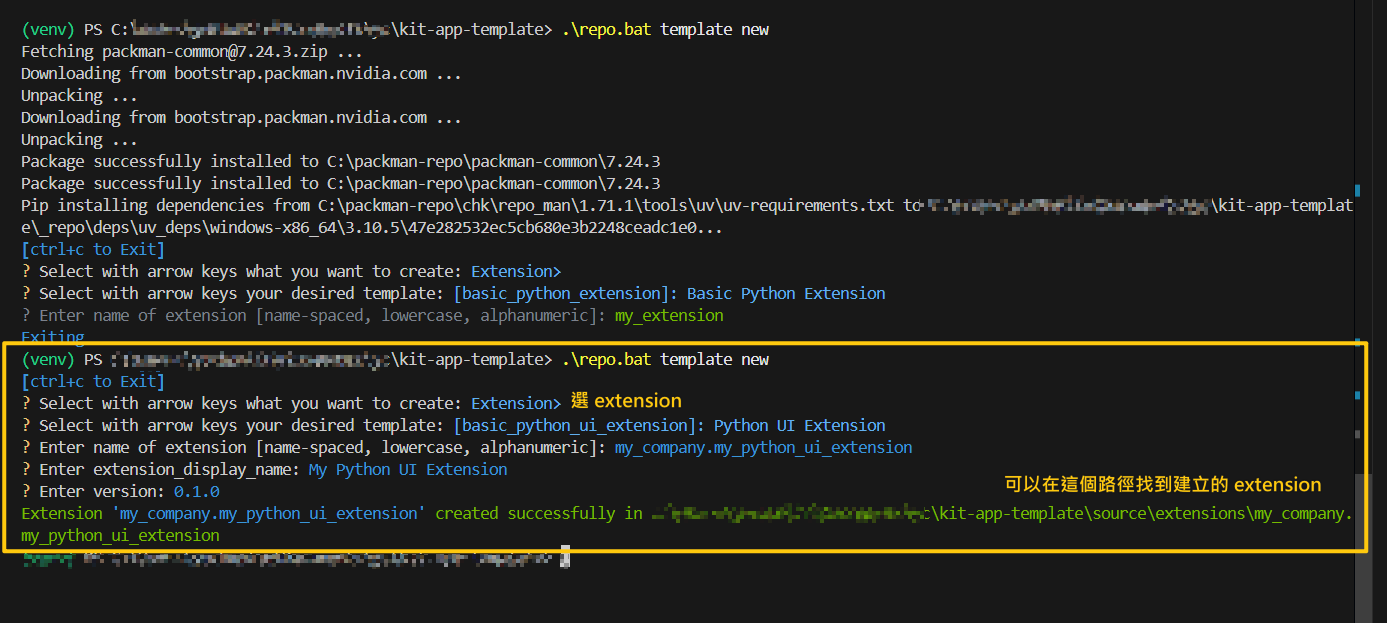
Task: Click the second '.\repo.bat template new' command
Action: pyautogui.click(x=664, y=360)
